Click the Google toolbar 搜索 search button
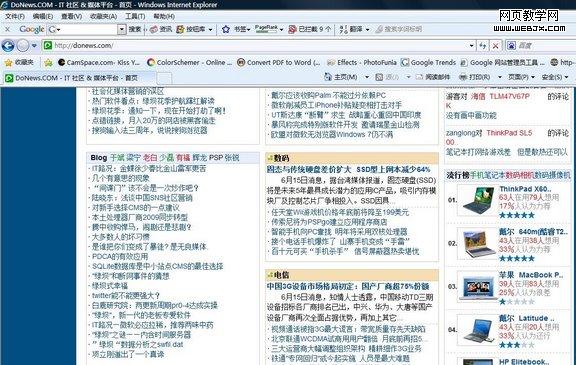The width and height of the screenshot is (576, 365). pyautogui.click(x=135, y=29)
